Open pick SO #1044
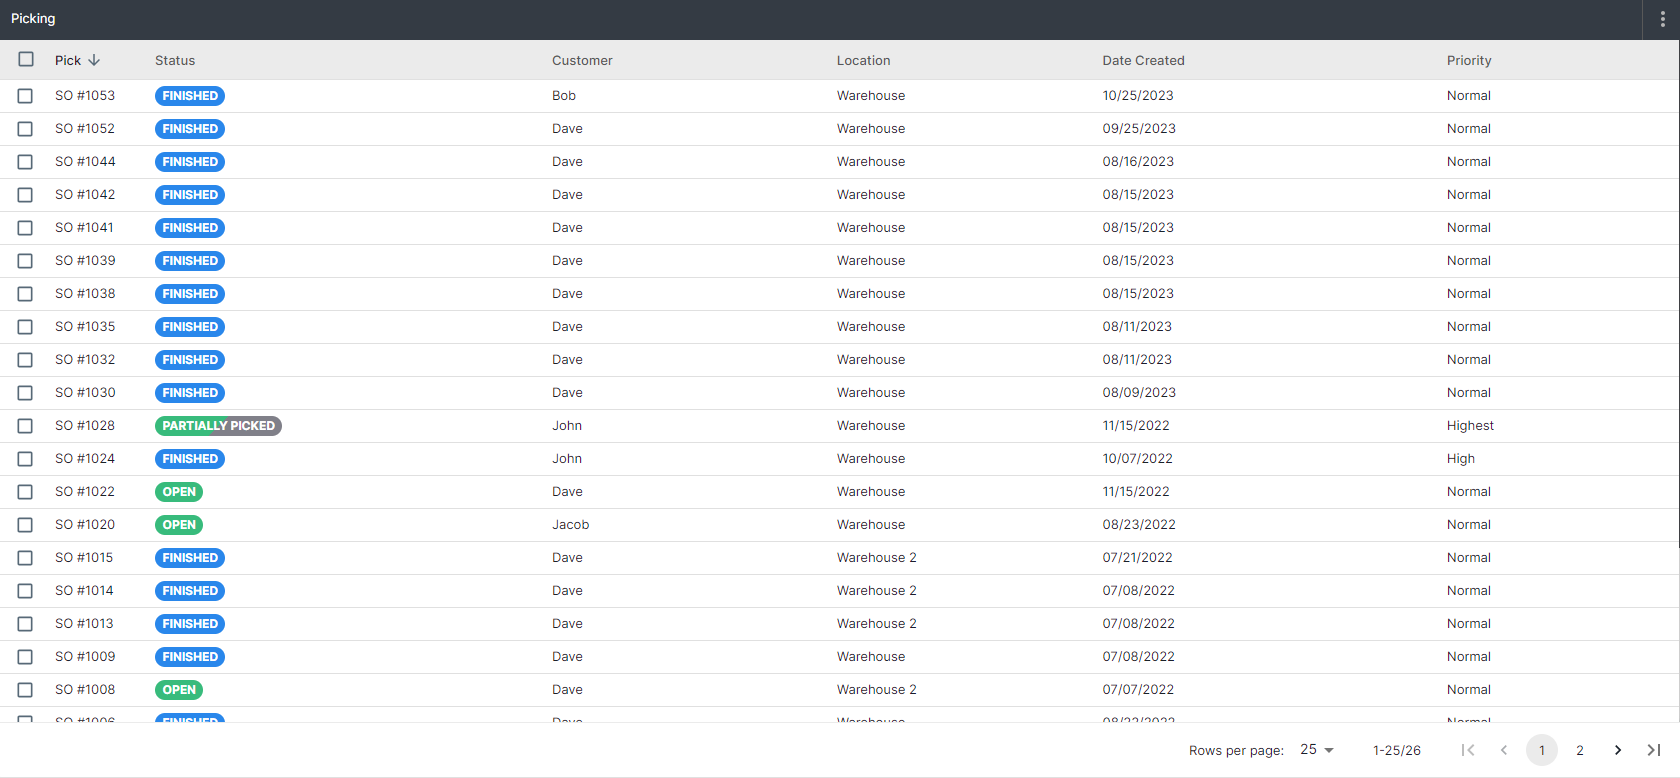Image resolution: width=1680 pixels, height=778 pixels. pyautogui.click(x=85, y=162)
